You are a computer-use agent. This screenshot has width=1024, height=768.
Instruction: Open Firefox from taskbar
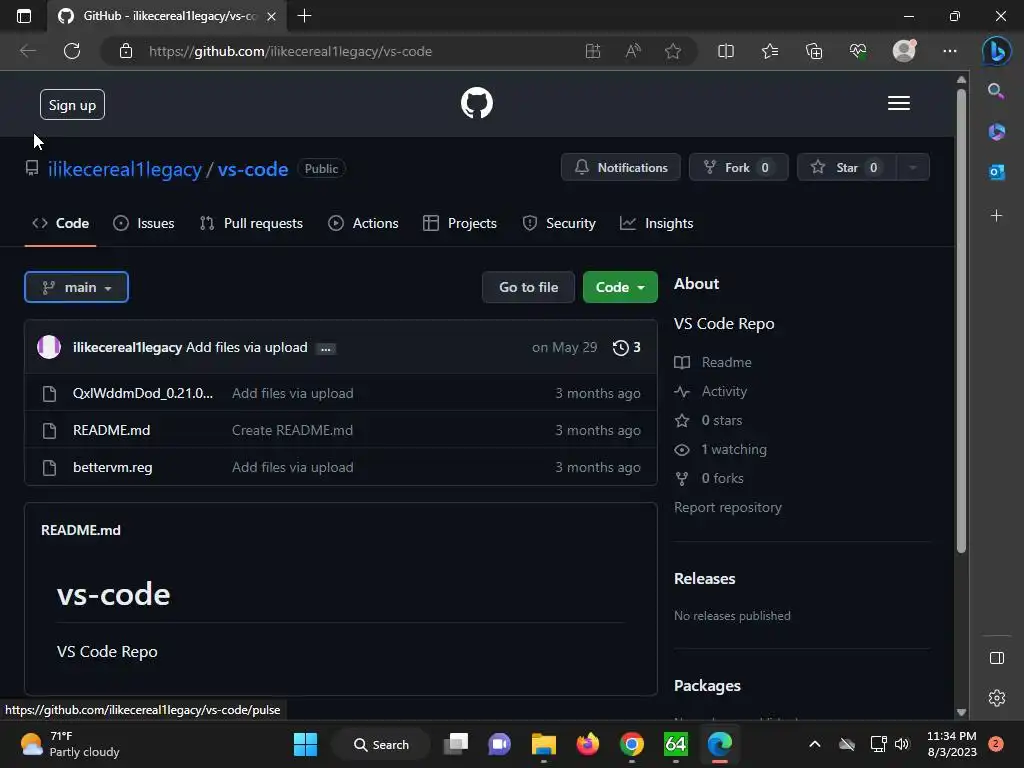(x=588, y=744)
